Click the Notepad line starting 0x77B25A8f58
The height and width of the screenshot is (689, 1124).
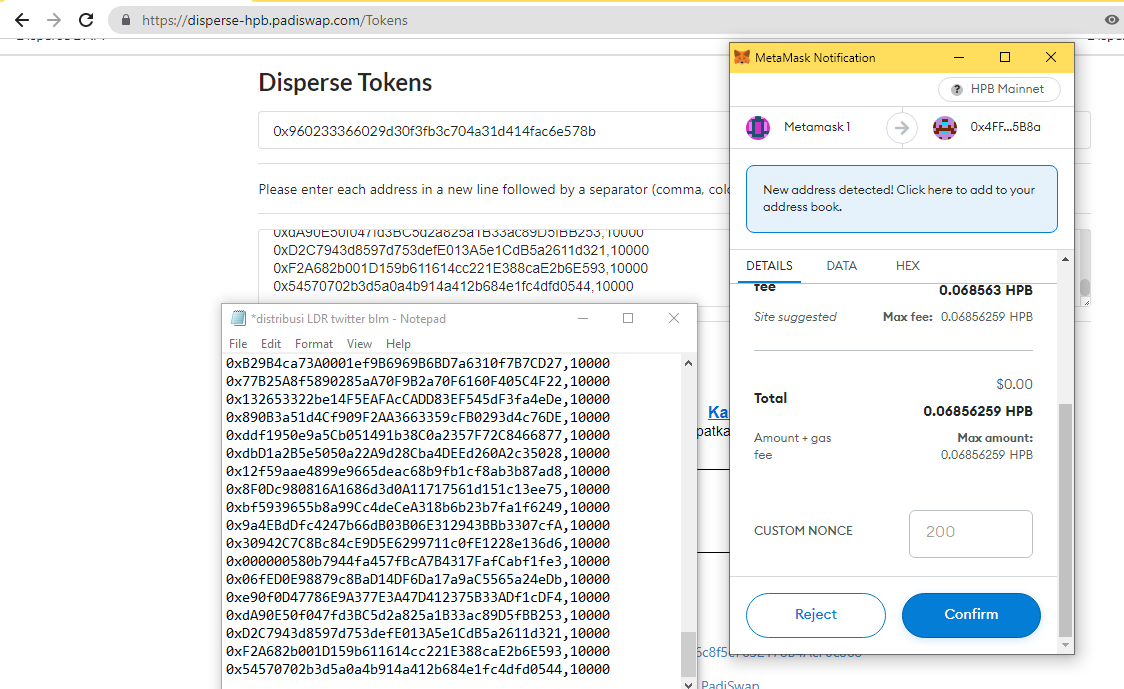418,381
